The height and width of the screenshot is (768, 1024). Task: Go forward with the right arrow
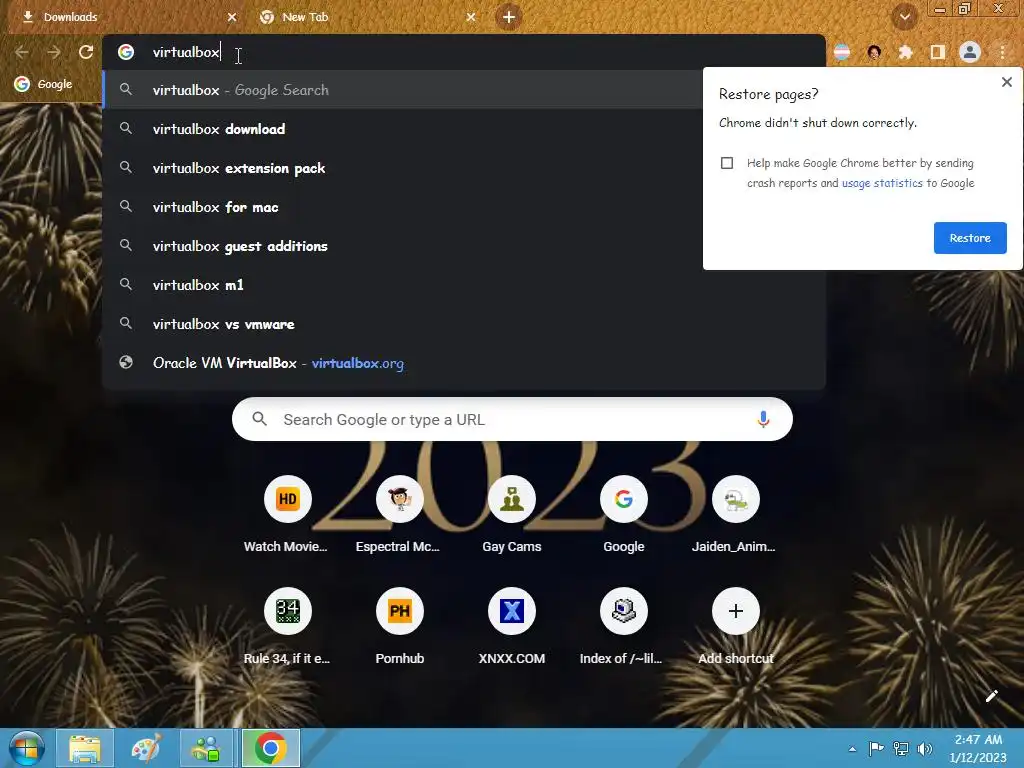coord(54,52)
